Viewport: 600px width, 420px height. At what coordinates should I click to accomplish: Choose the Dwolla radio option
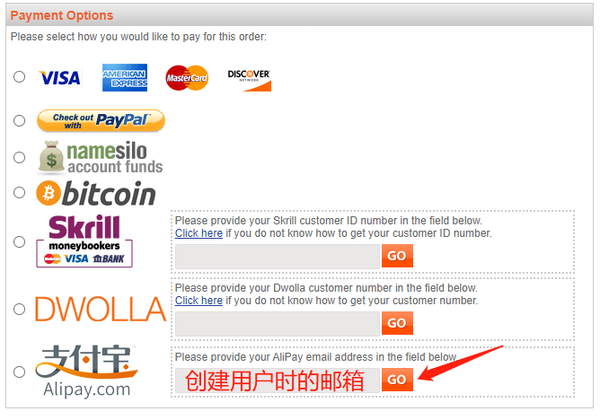click(x=19, y=309)
